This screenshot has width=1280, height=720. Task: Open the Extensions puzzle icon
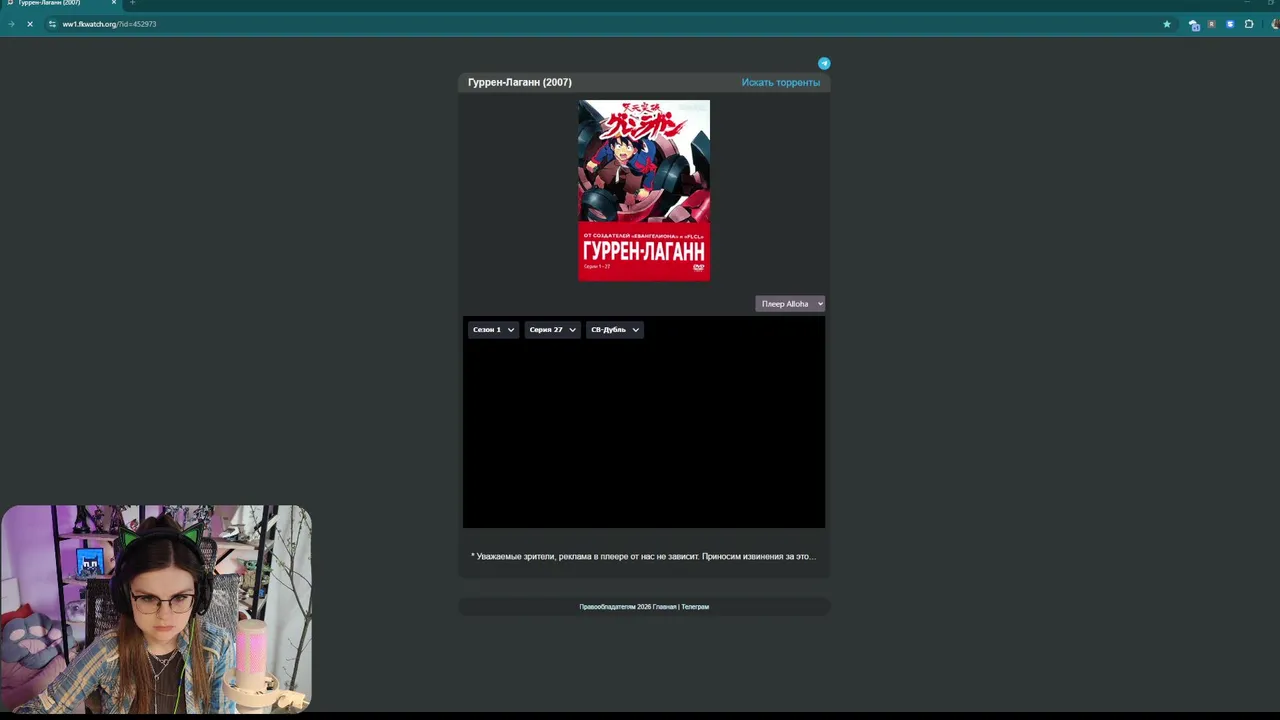click(x=1249, y=24)
